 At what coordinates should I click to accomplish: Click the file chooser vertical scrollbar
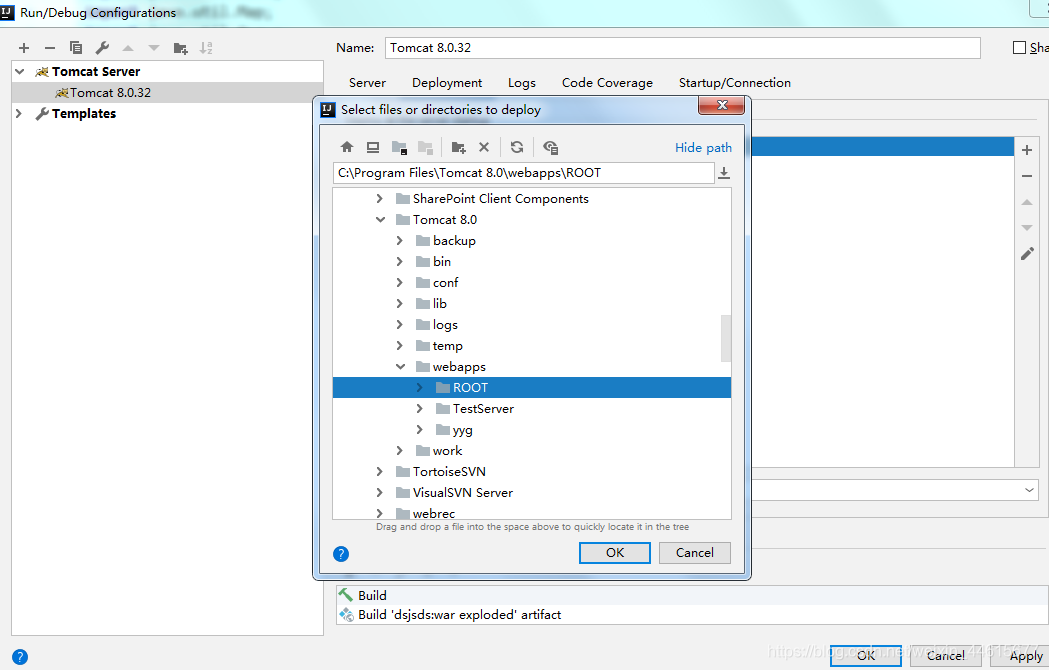(726, 338)
